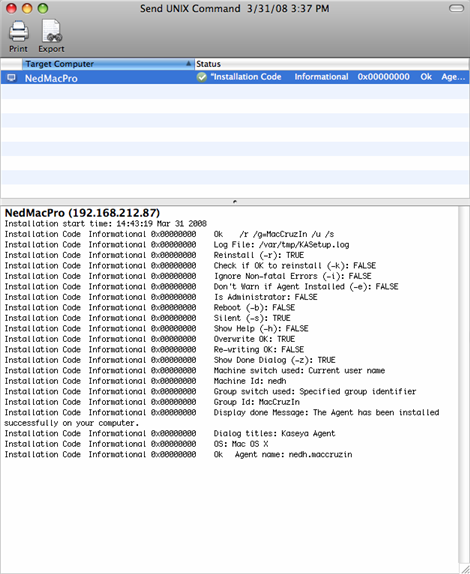Click the Export label text in toolbar

pos(51,49)
